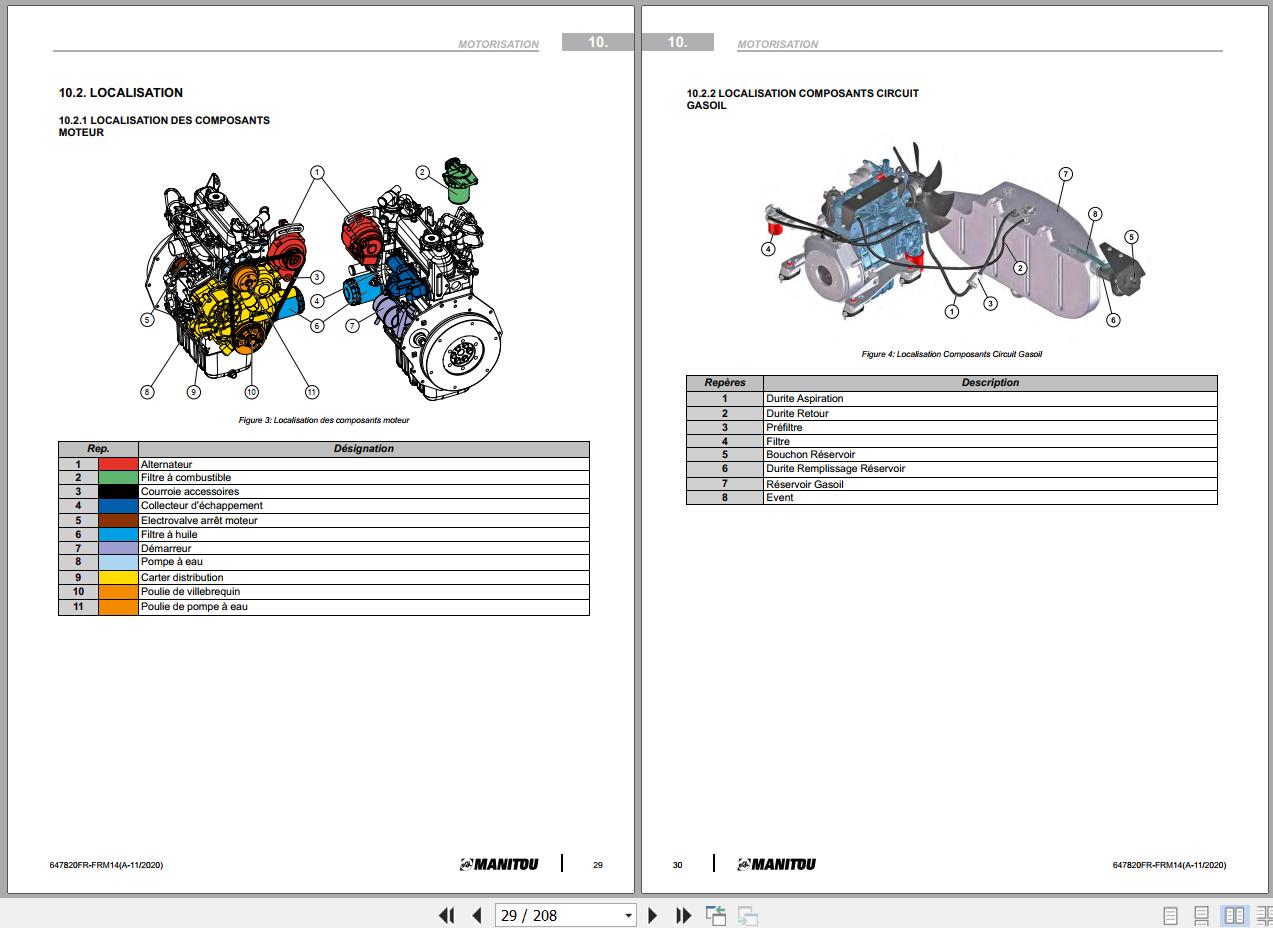The height and width of the screenshot is (928, 1273).
Task: Click the Pompe à eau row
Action: tap(324, 562)
